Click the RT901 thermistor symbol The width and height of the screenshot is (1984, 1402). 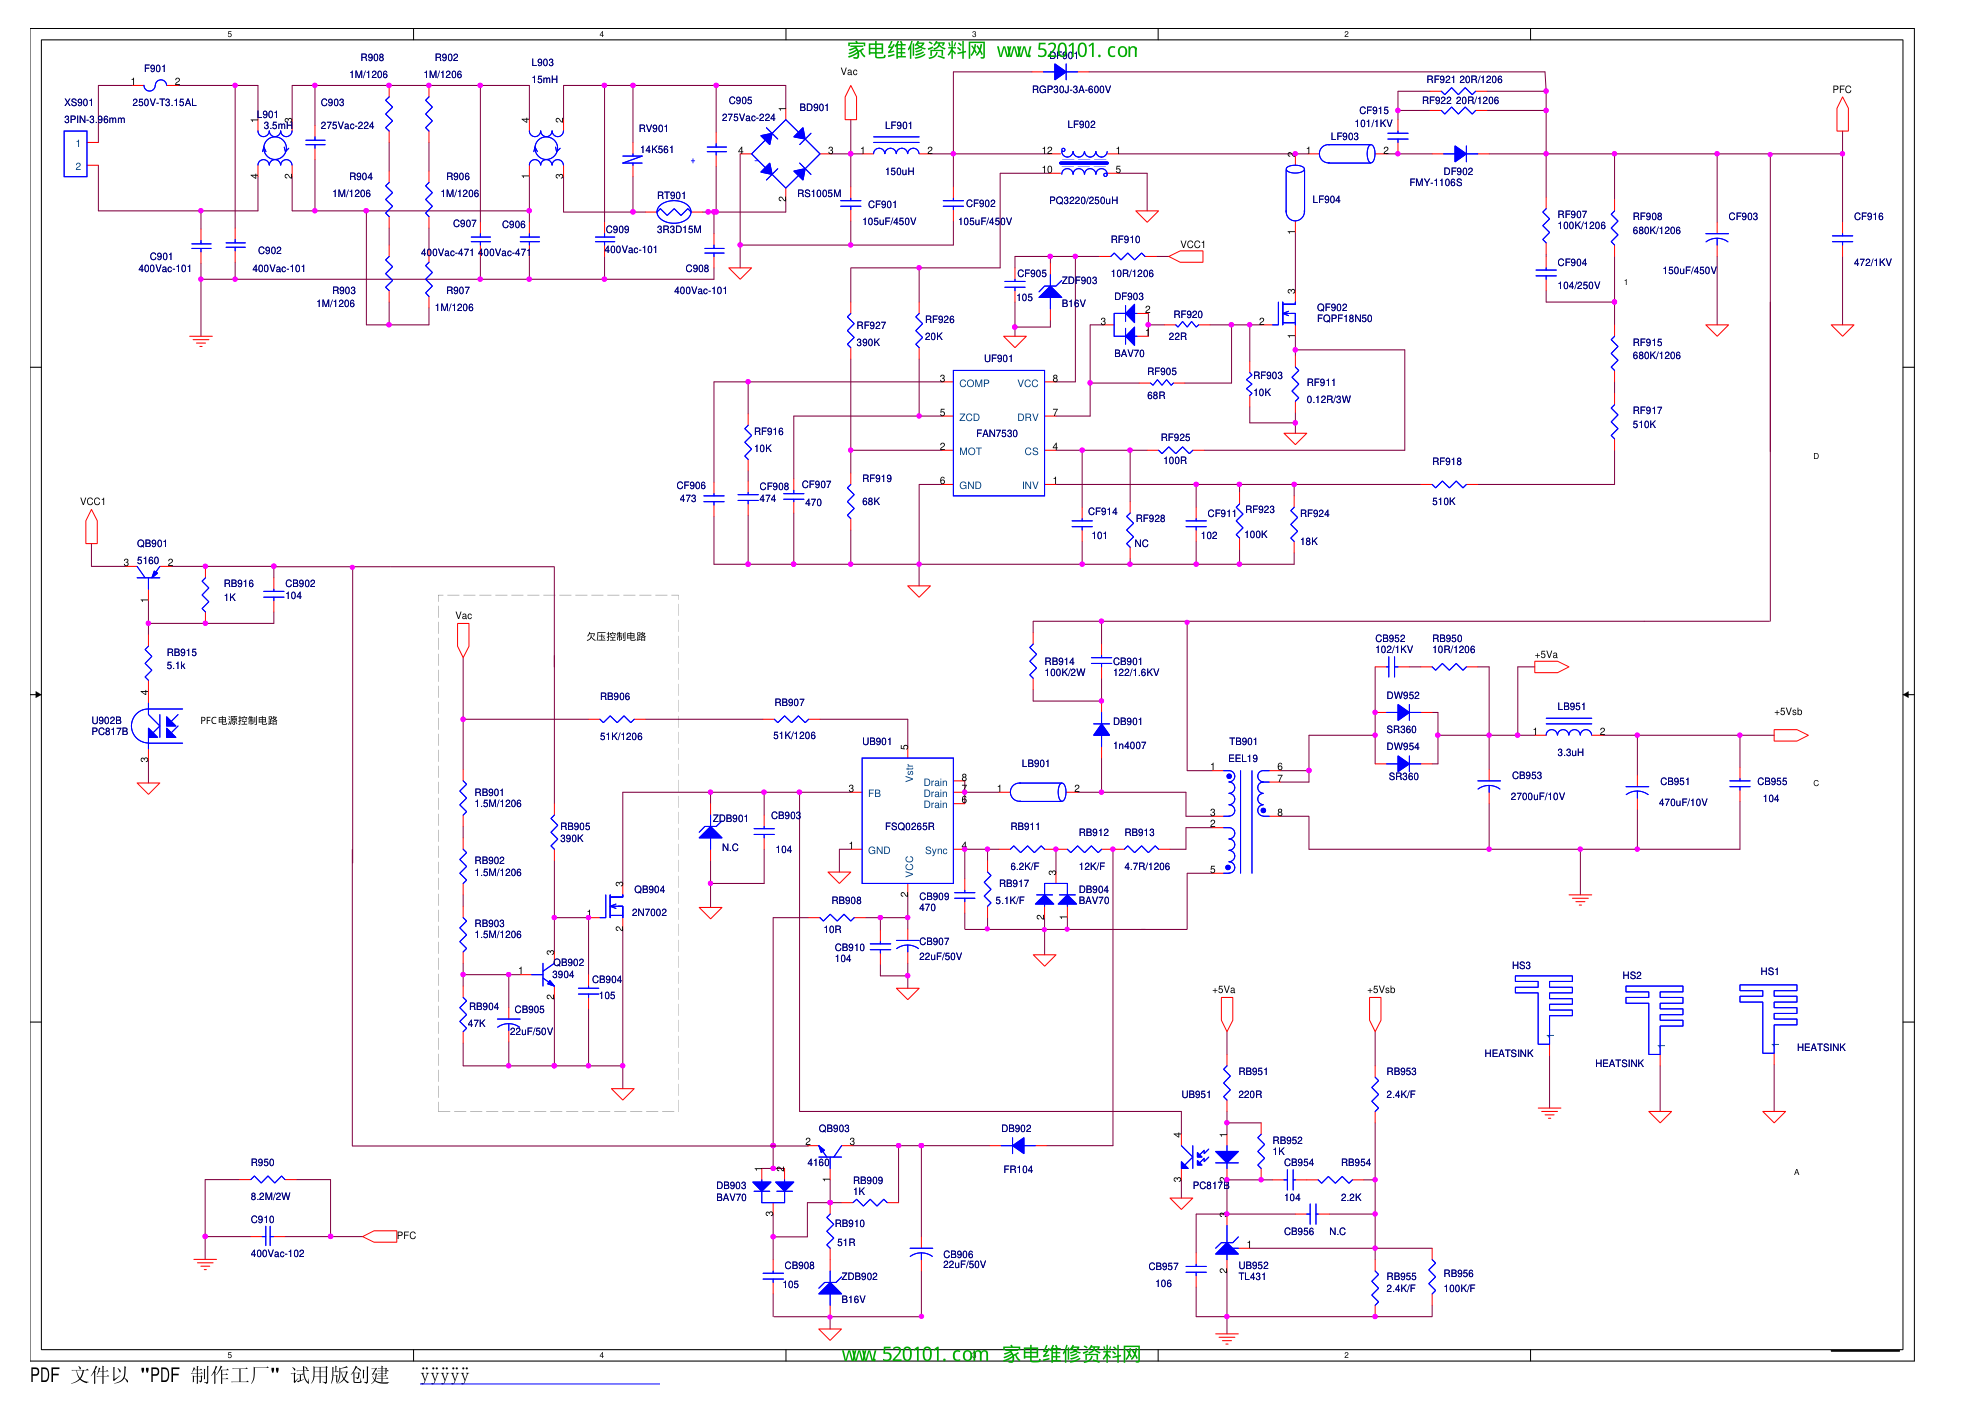(674, 211)
